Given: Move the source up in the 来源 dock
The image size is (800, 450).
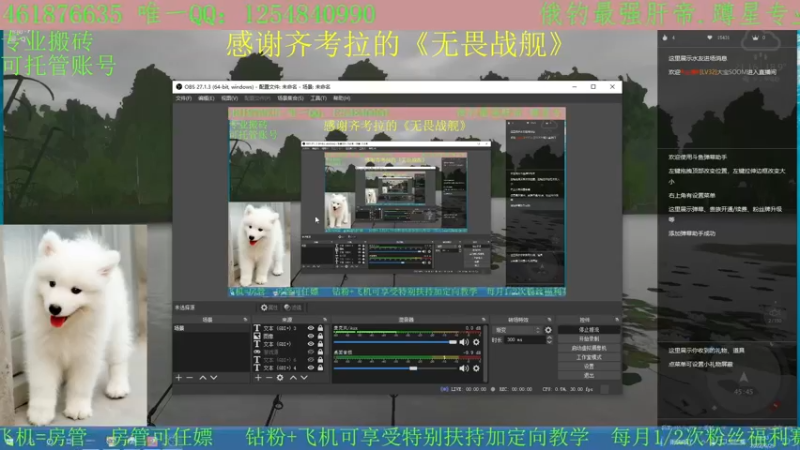Looking at the screenshot, I should (293, 378).
